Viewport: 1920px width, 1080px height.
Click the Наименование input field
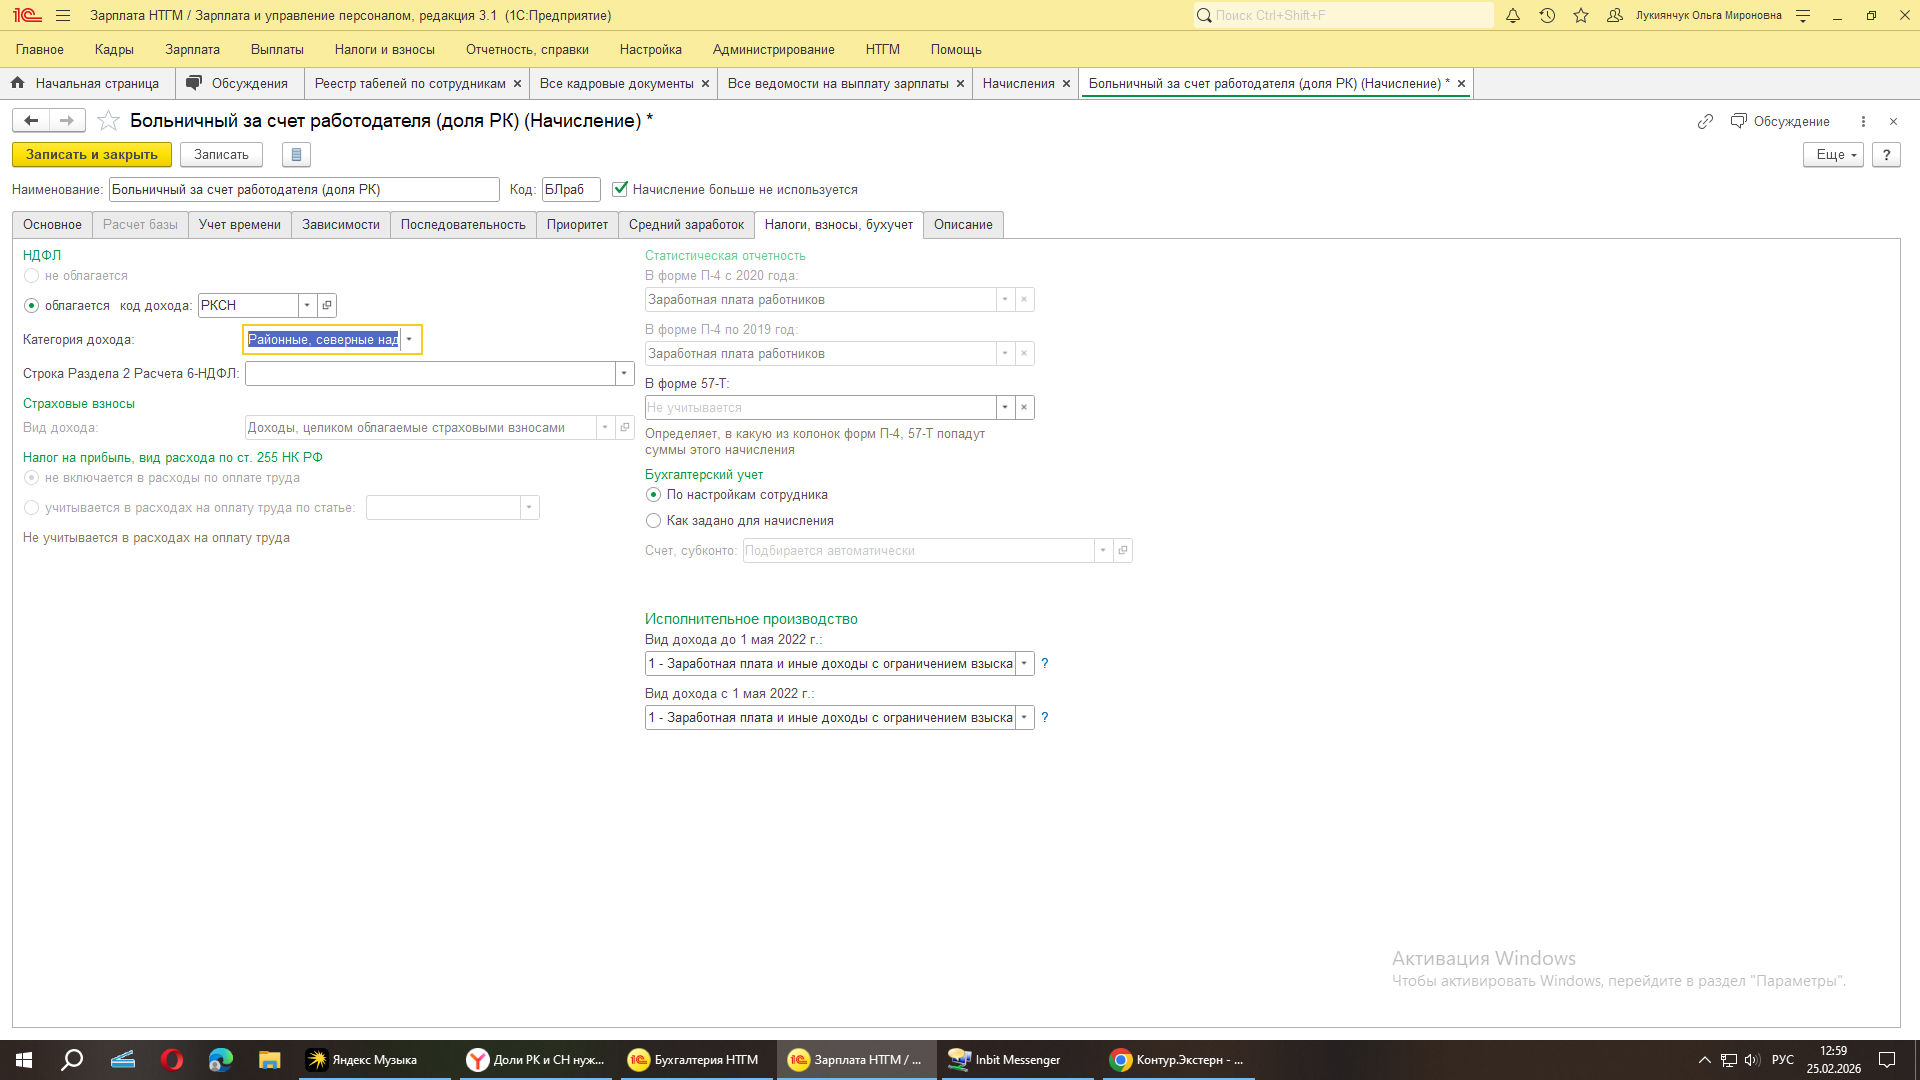pyautogui.click(x=303, y=190)
